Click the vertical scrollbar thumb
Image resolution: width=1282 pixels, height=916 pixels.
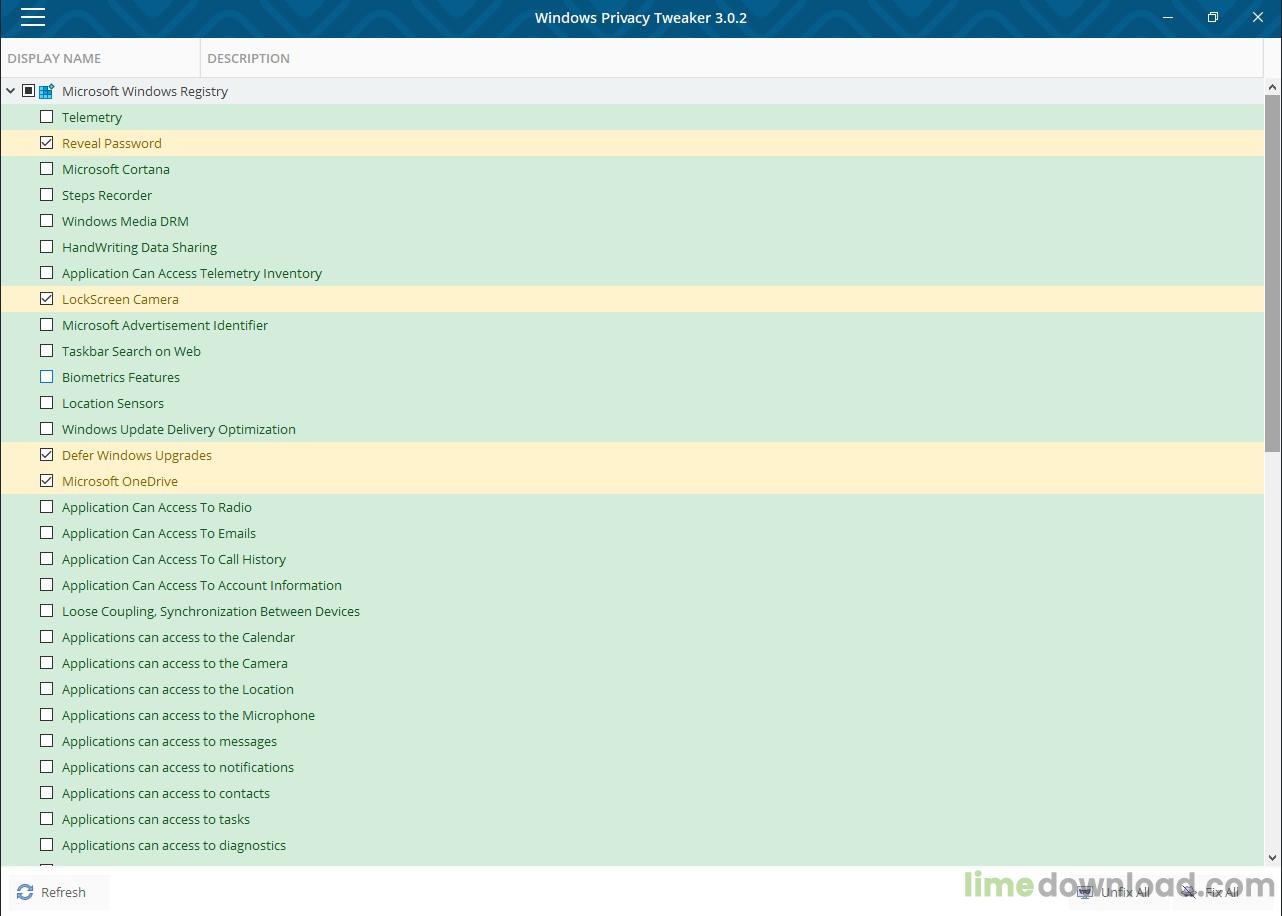[1272, 273]
